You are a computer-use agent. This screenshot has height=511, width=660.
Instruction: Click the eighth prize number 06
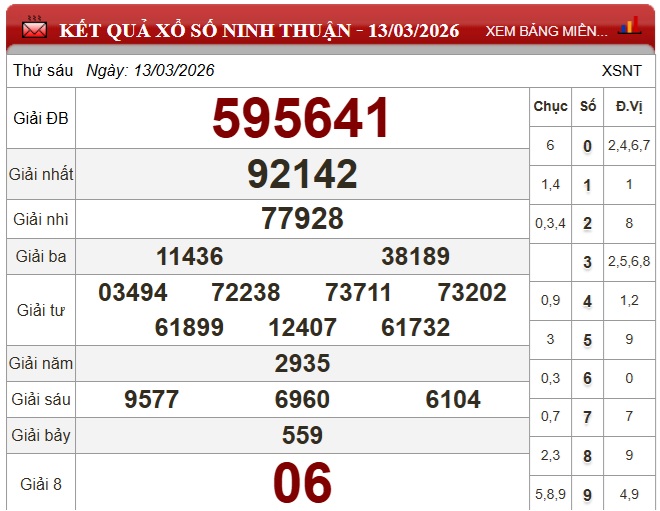[x=302, y=484]
